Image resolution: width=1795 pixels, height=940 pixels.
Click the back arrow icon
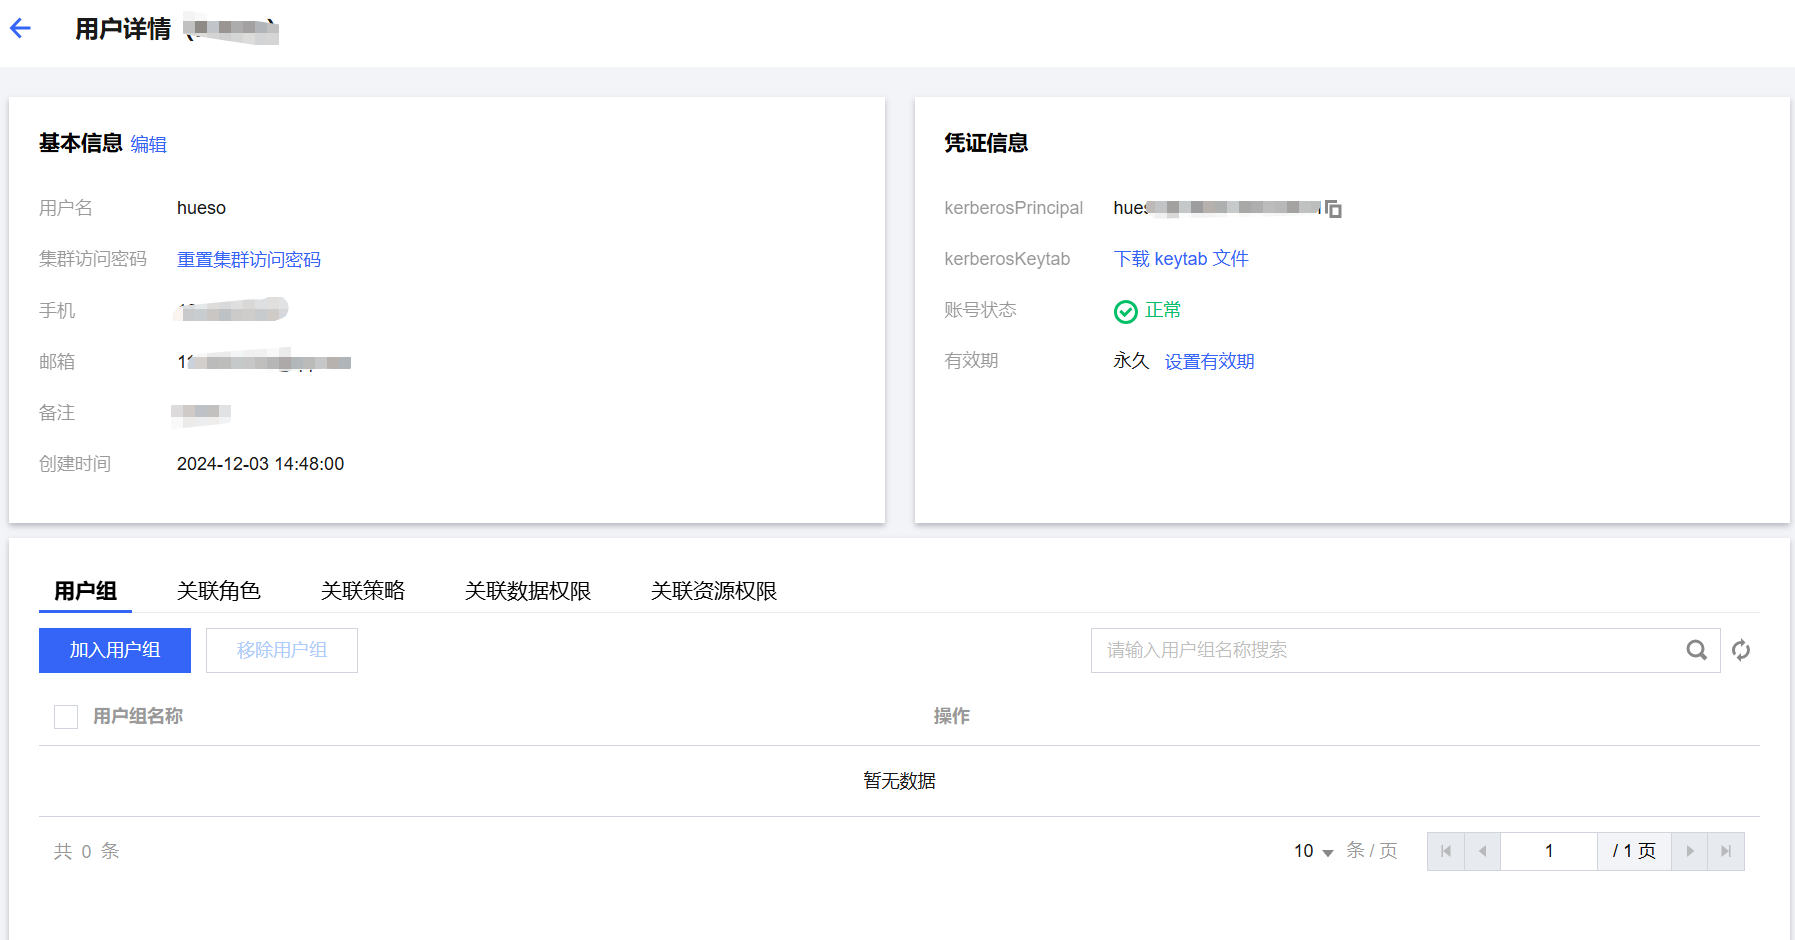pyautogui.click(x=21, y=29)
